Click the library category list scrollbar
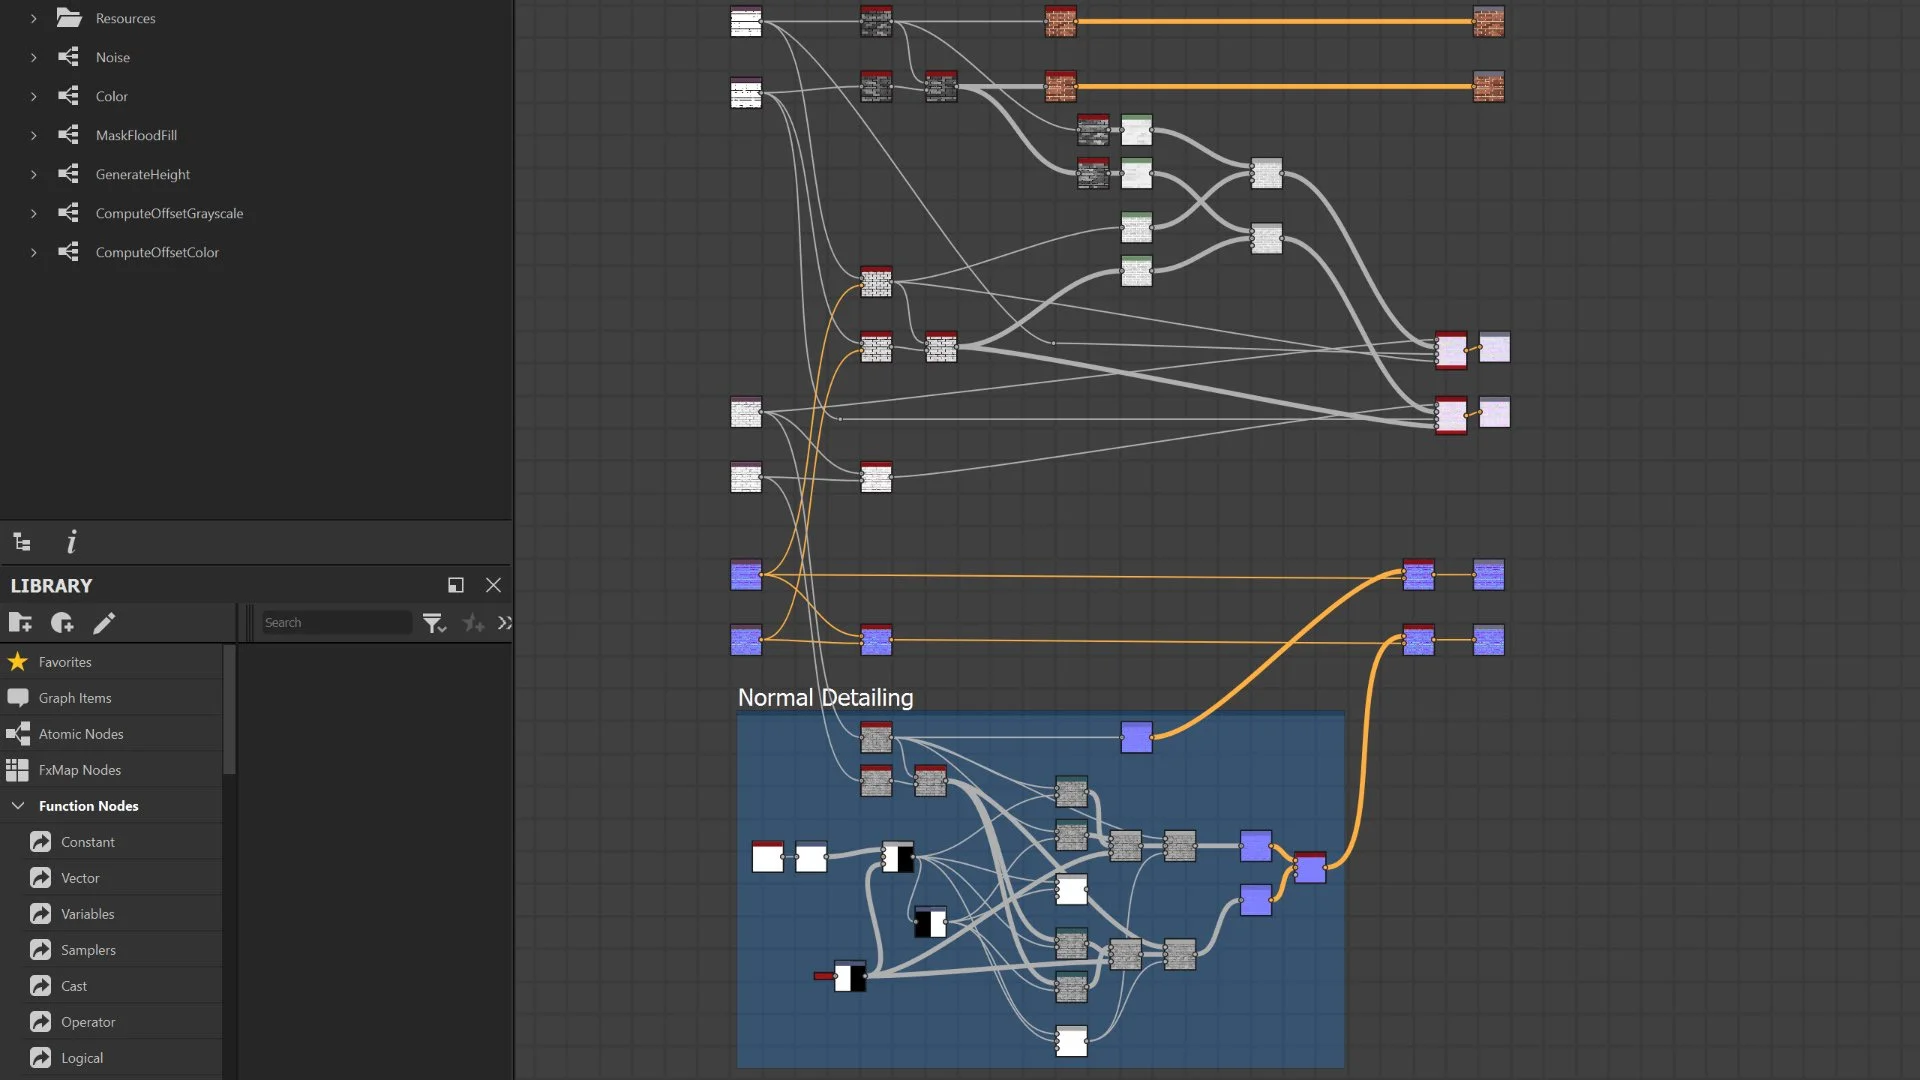 pos(229,710)
